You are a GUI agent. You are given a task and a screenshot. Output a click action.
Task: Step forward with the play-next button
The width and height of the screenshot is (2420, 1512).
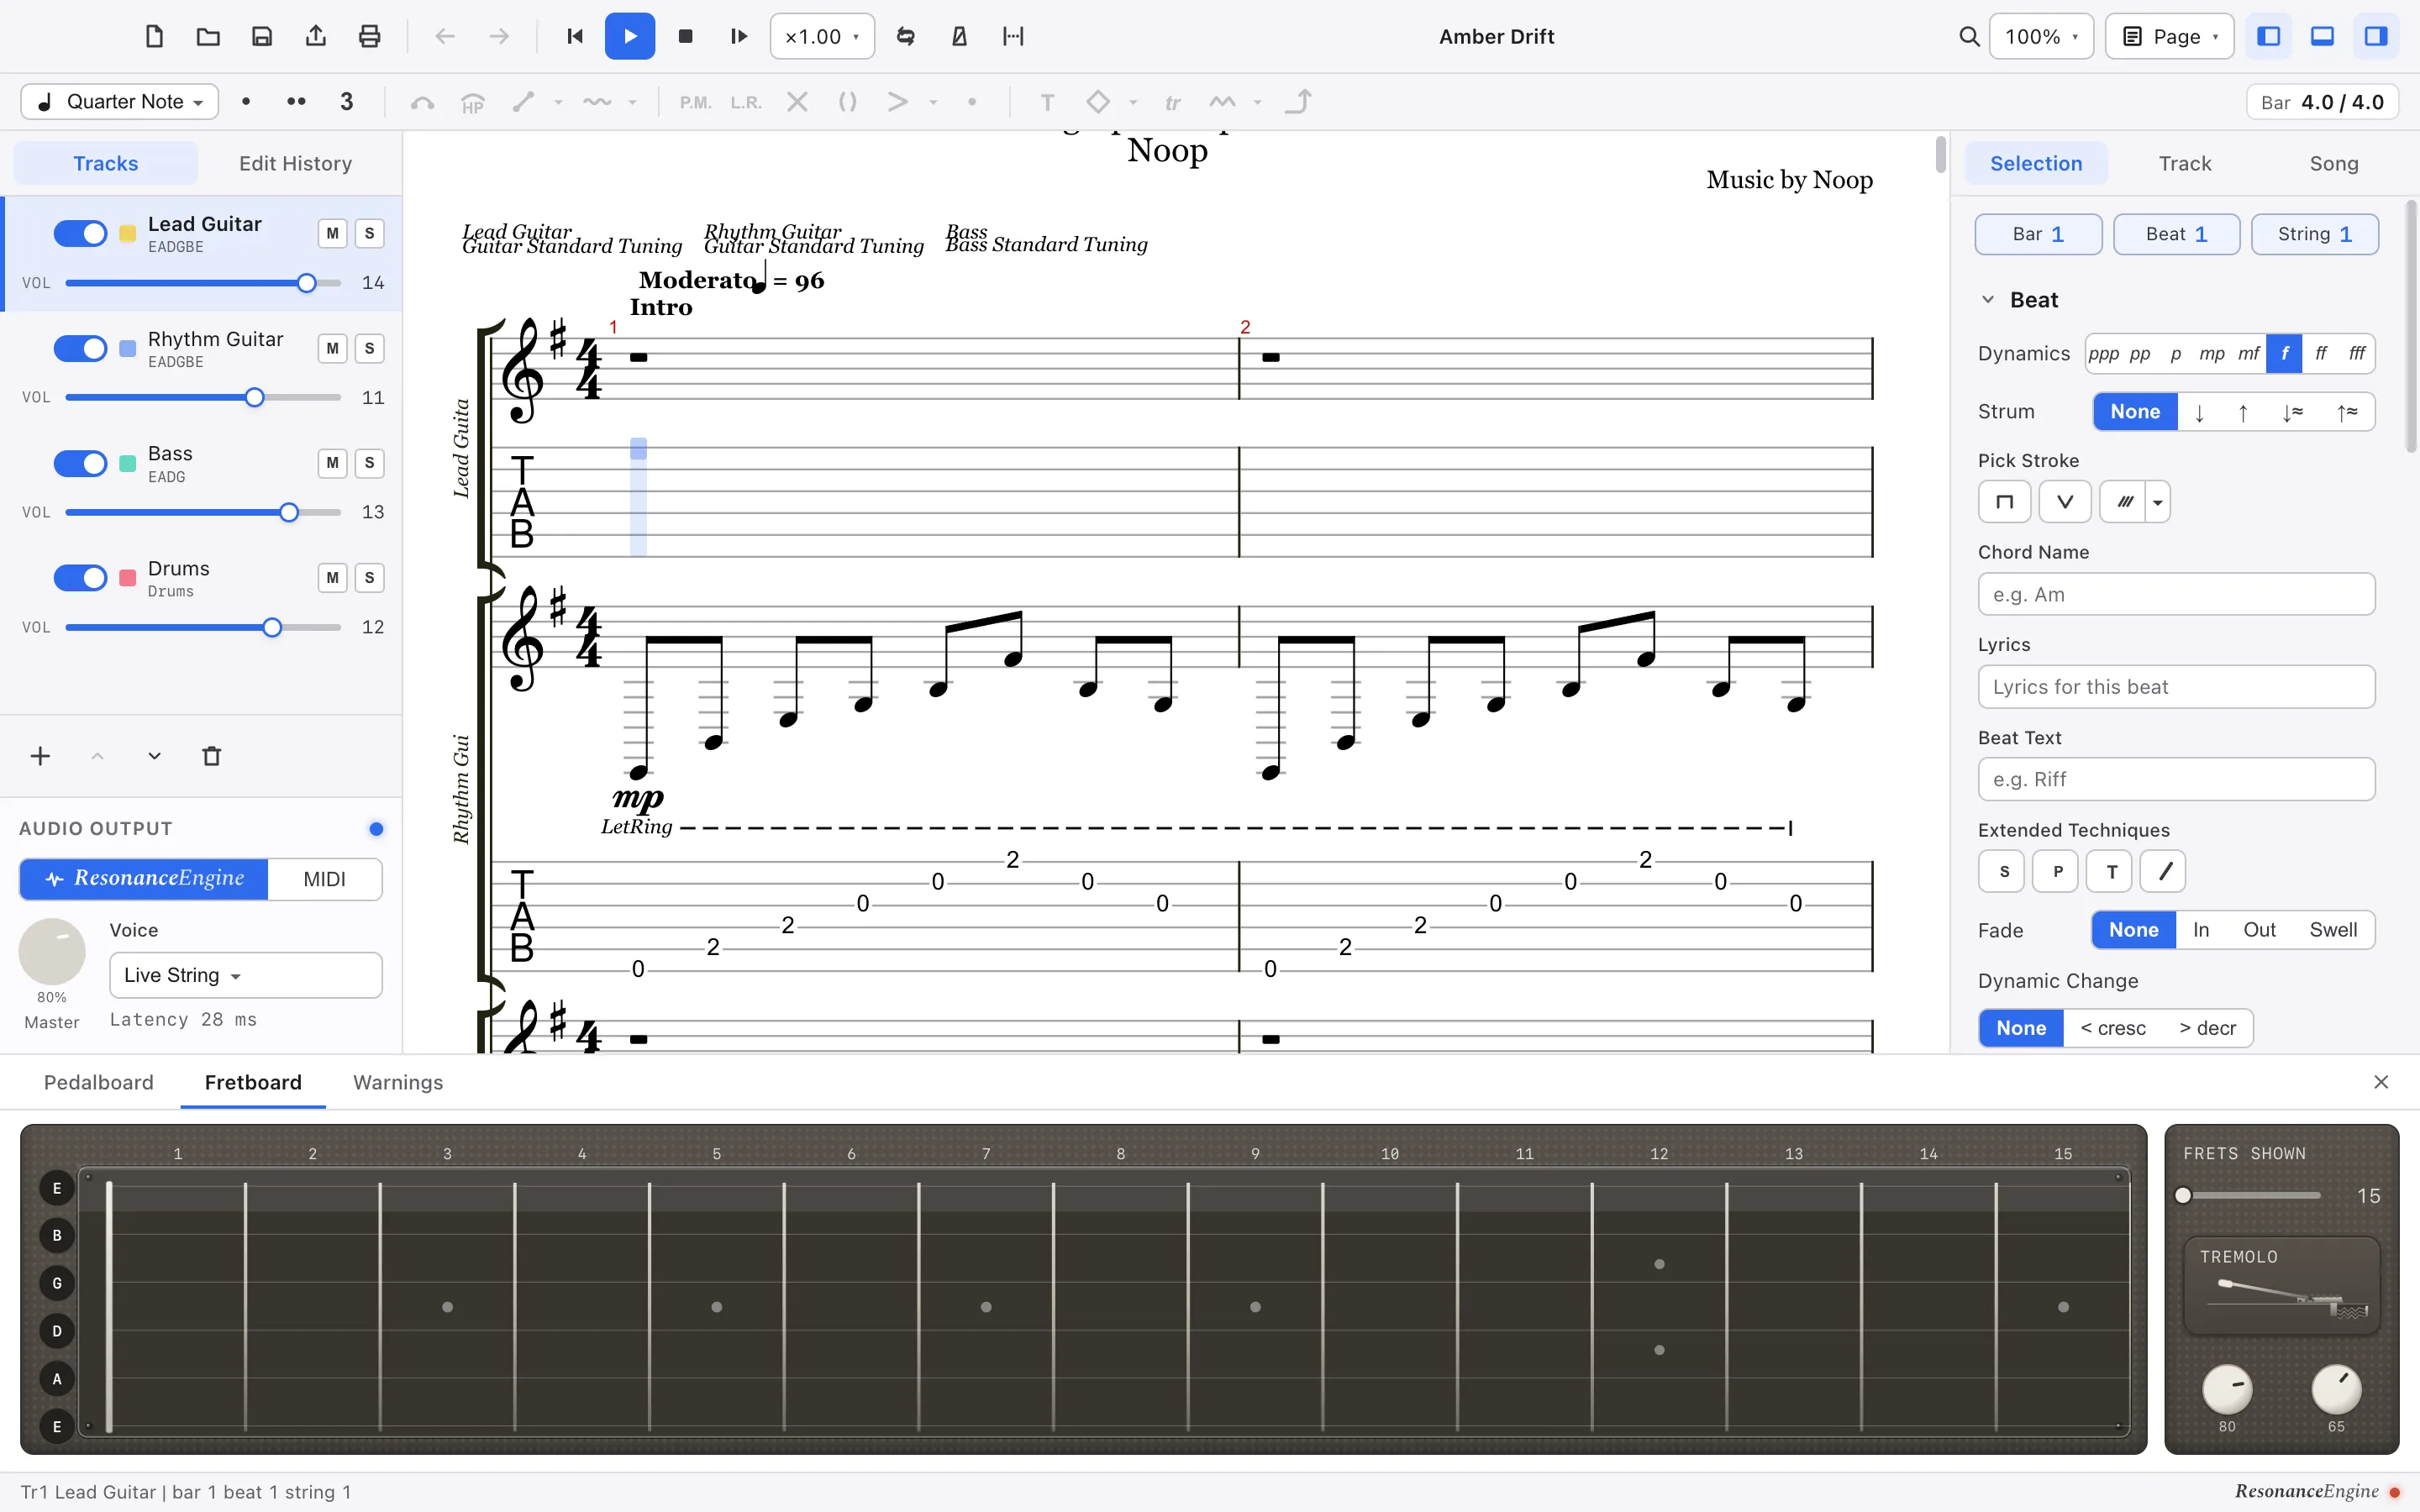pyautogui.click(x=739, y=37)
